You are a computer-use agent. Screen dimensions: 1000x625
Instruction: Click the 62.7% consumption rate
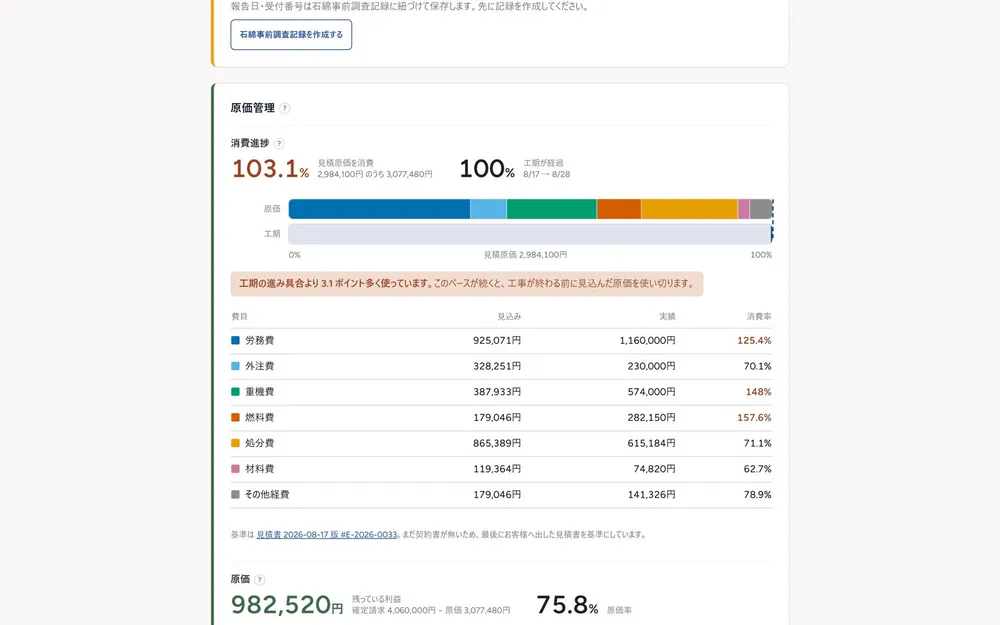758,469
